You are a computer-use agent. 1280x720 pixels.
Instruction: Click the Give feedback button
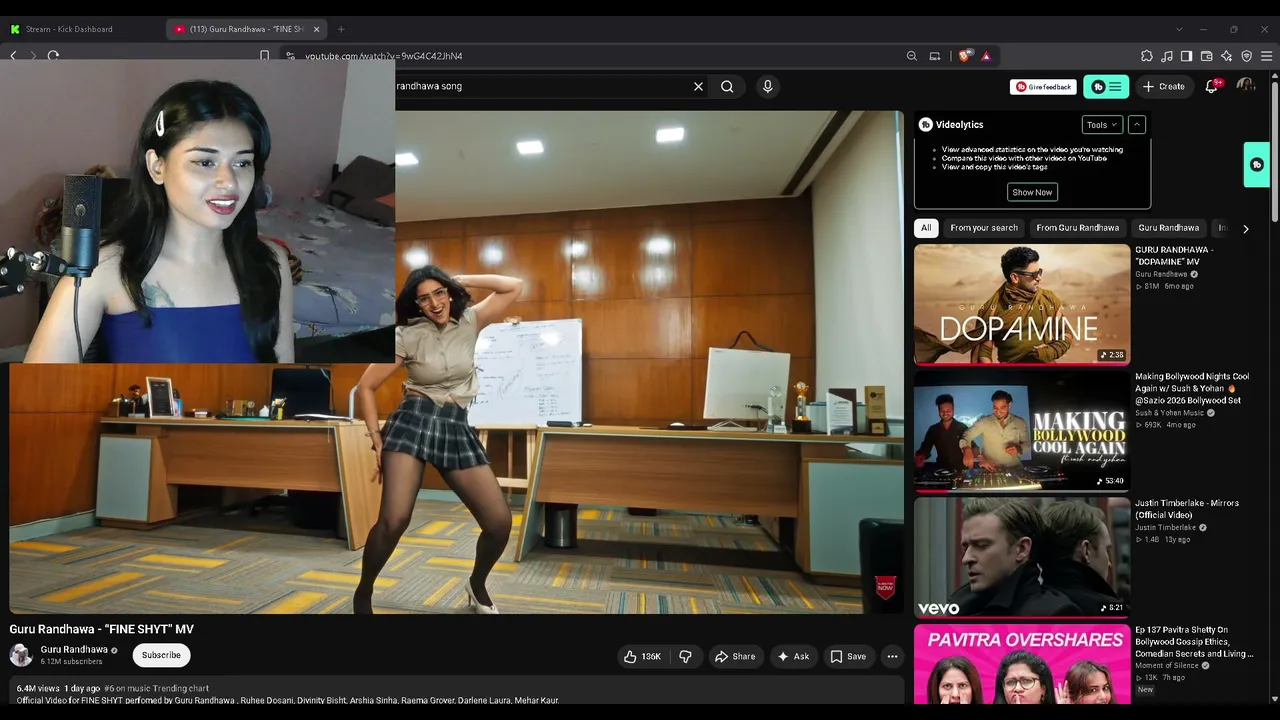coord(1043,87)
